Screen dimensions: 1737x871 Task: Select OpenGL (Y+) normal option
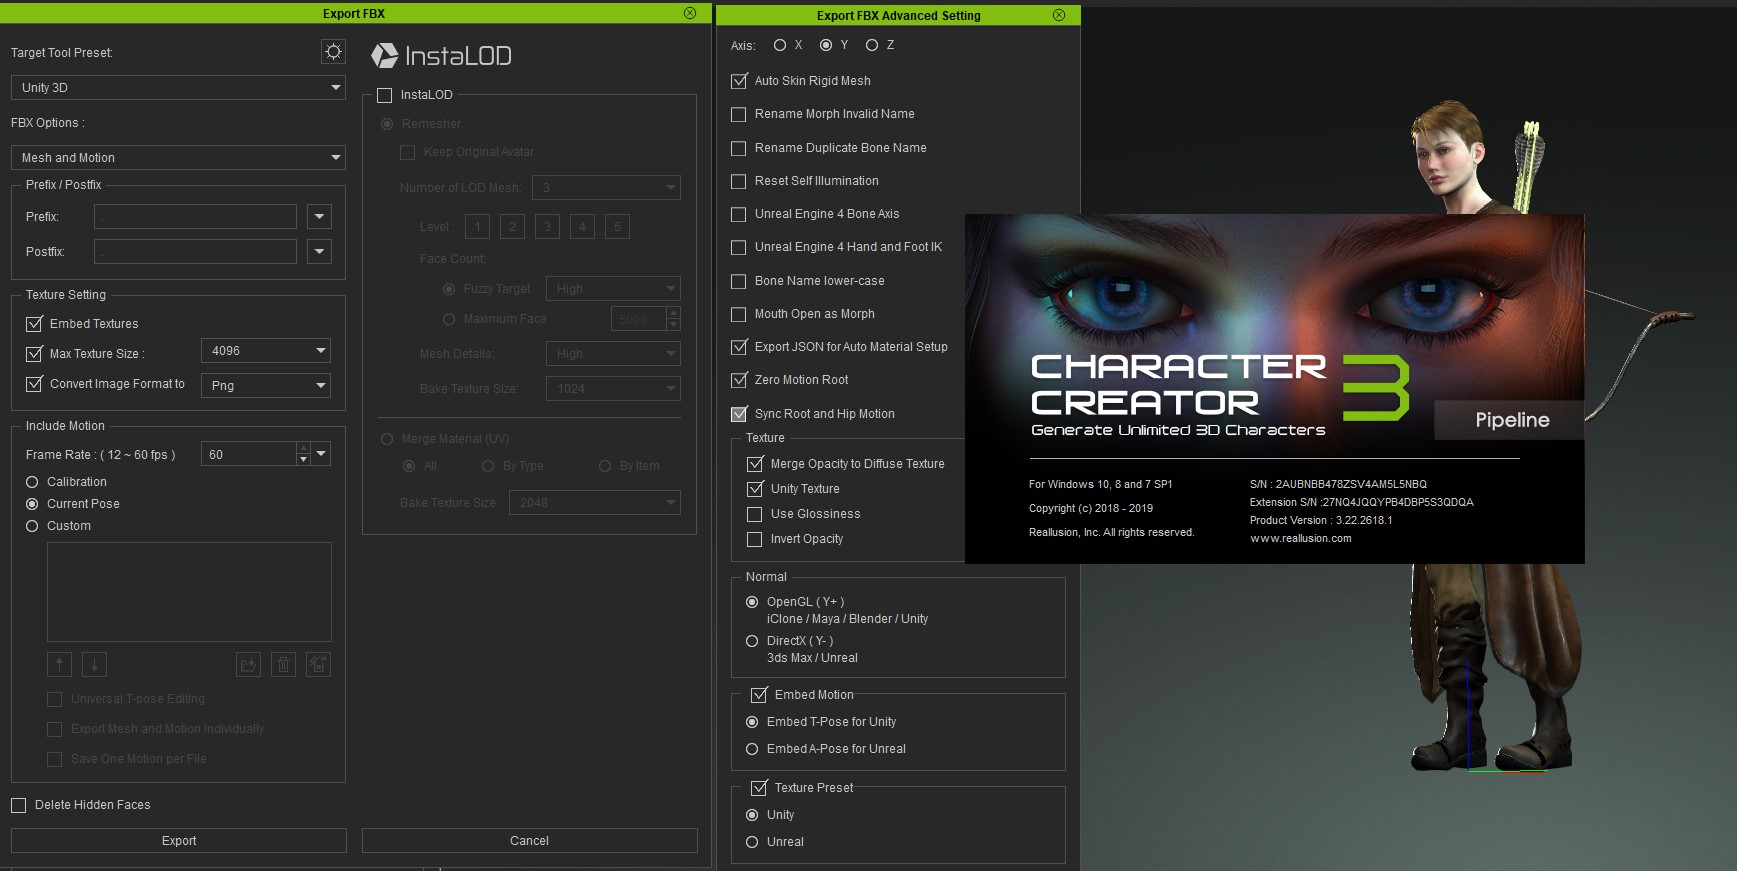[x=752, y=602]
